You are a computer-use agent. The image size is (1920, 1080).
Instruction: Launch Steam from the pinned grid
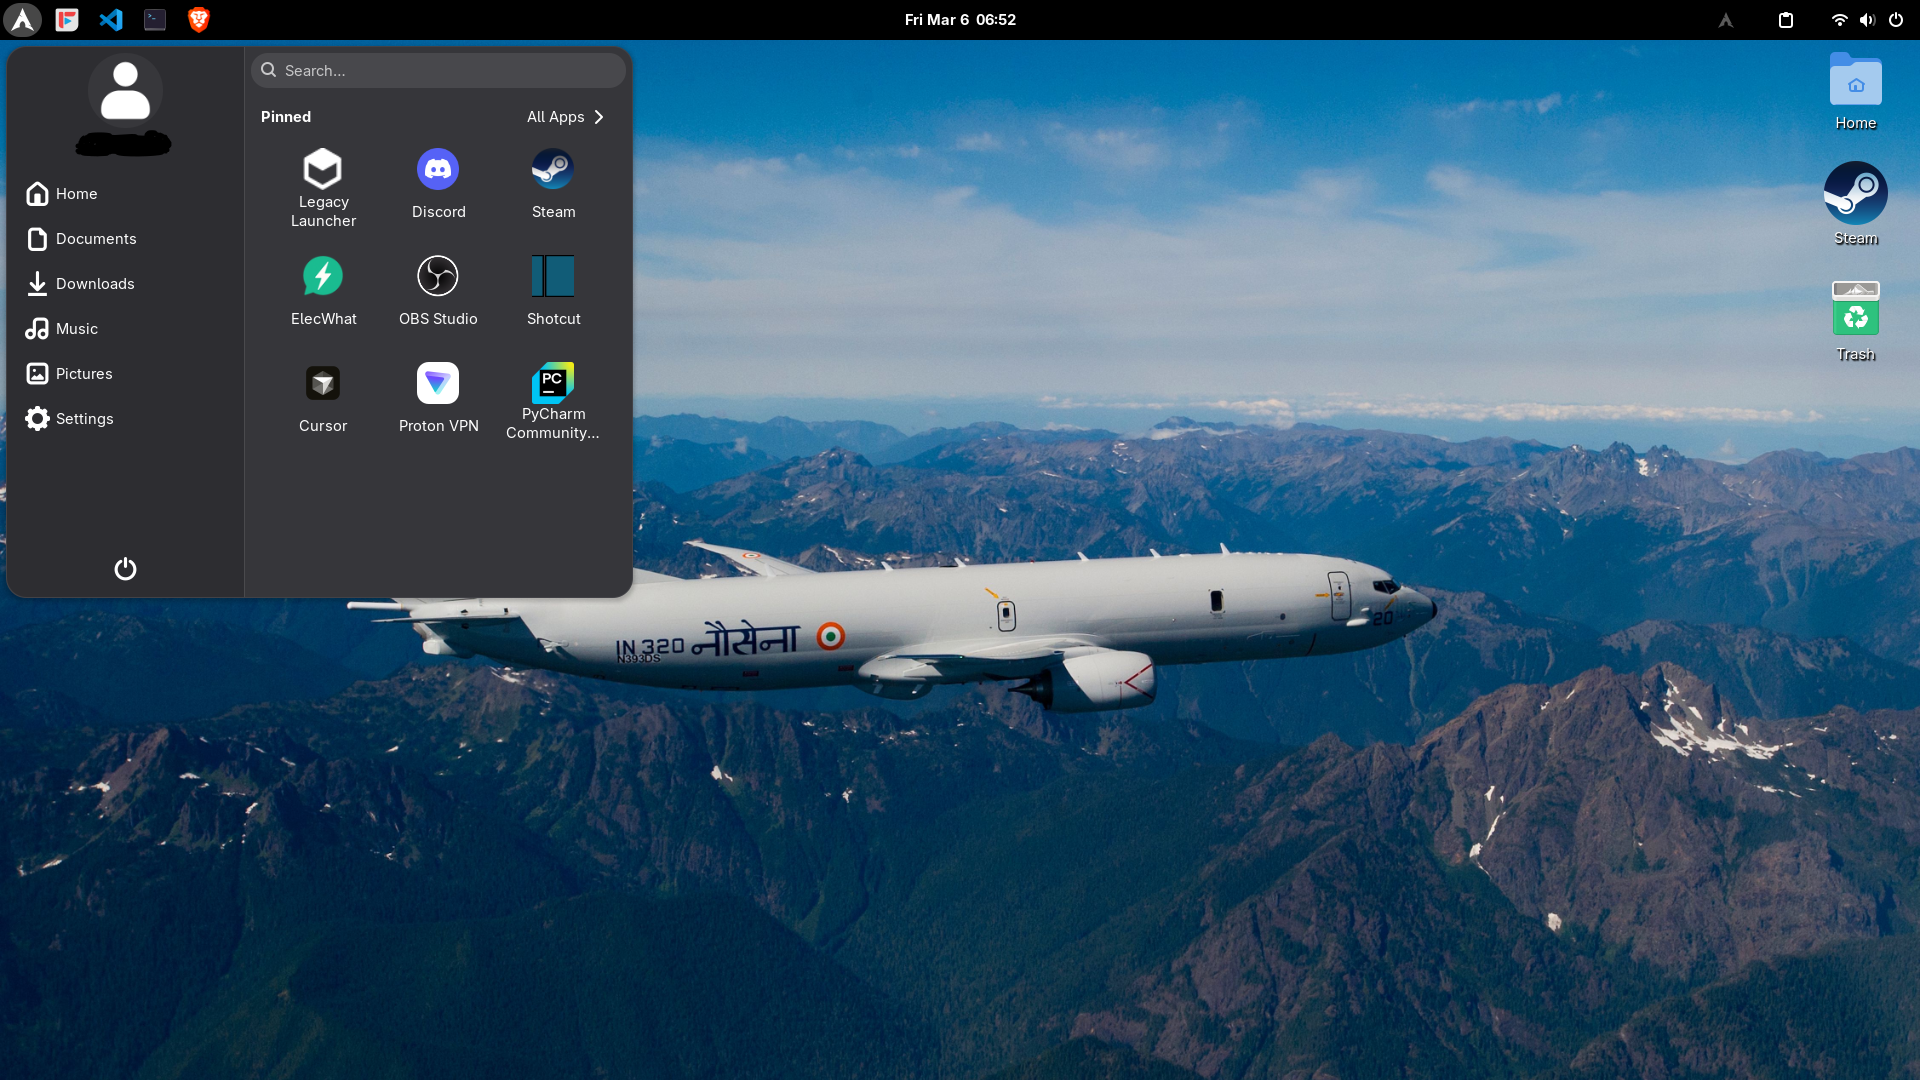[553, 184]
